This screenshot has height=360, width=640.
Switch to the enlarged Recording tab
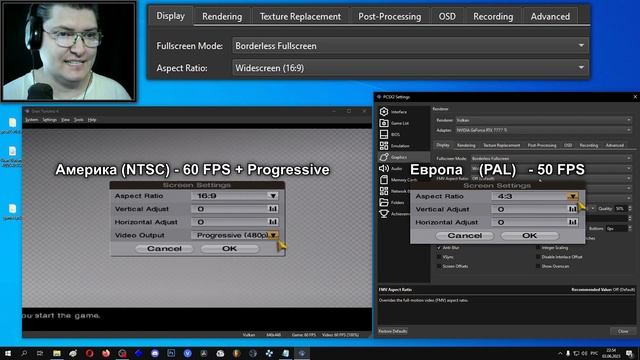coord(493,16)
